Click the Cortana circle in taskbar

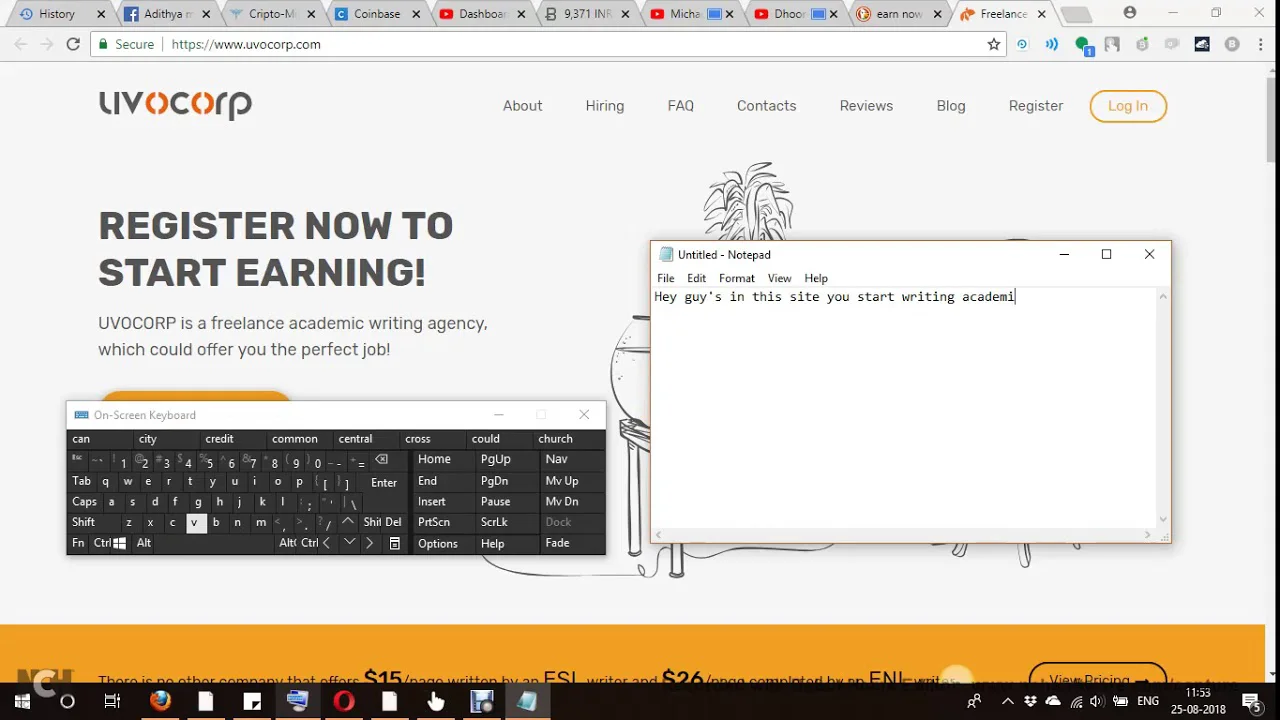pos(67,701)
